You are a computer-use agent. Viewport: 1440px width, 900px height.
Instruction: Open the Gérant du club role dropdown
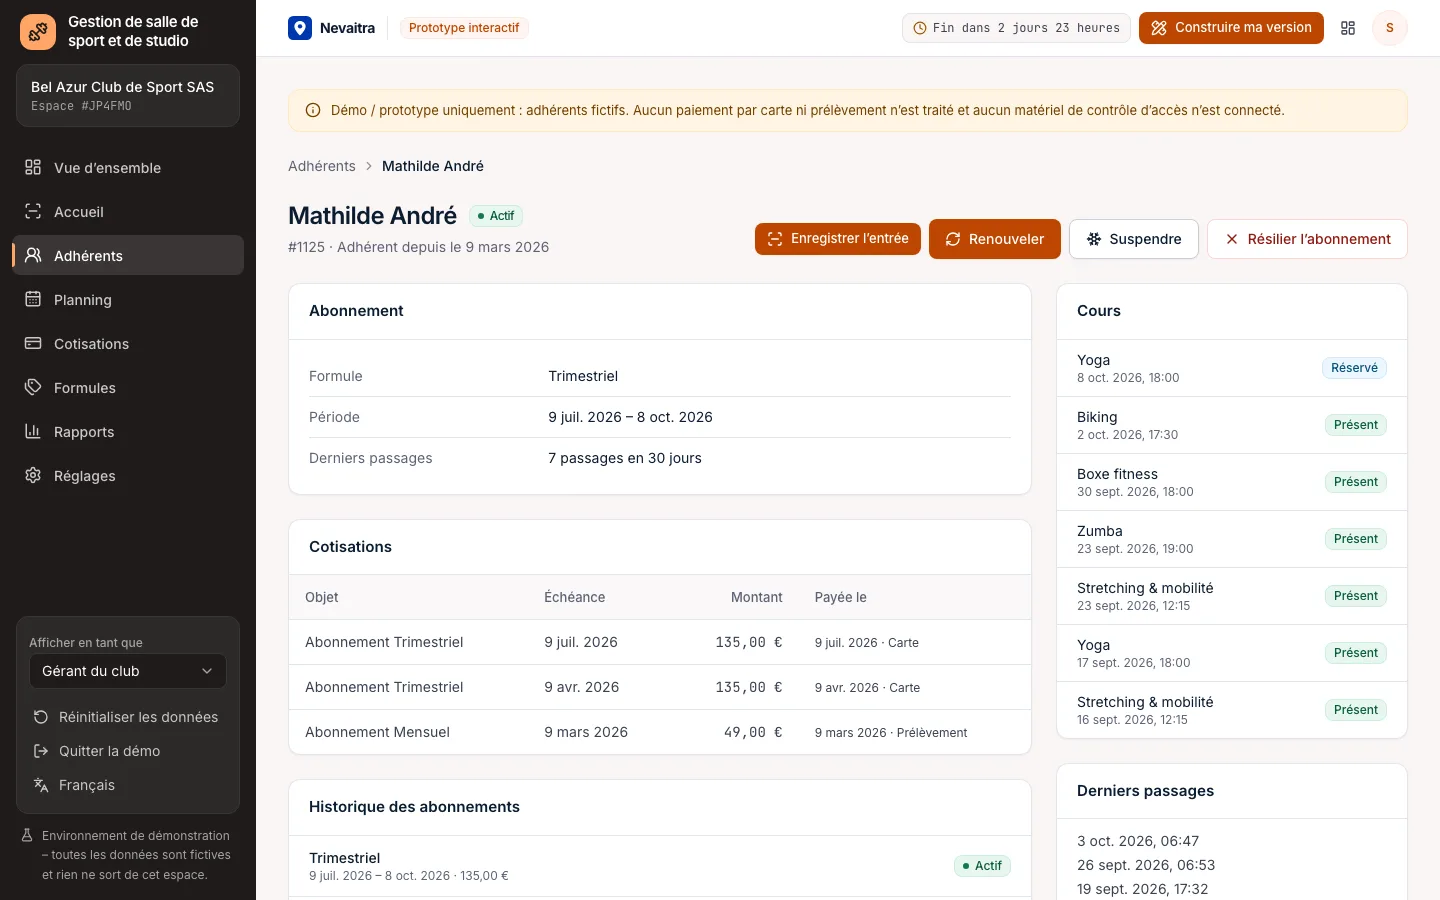click(x=128, y=671)
